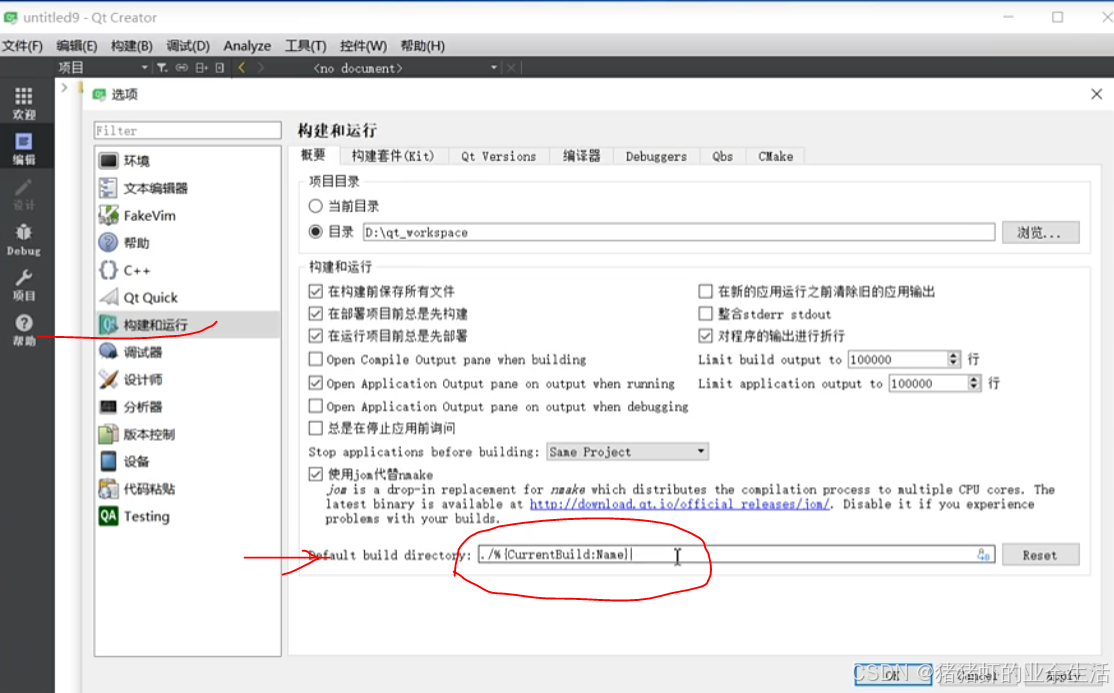The height and width of the screenshot is (693, 1114).
Task: Switch to Design (设计) mode
Action: point(23,193)
